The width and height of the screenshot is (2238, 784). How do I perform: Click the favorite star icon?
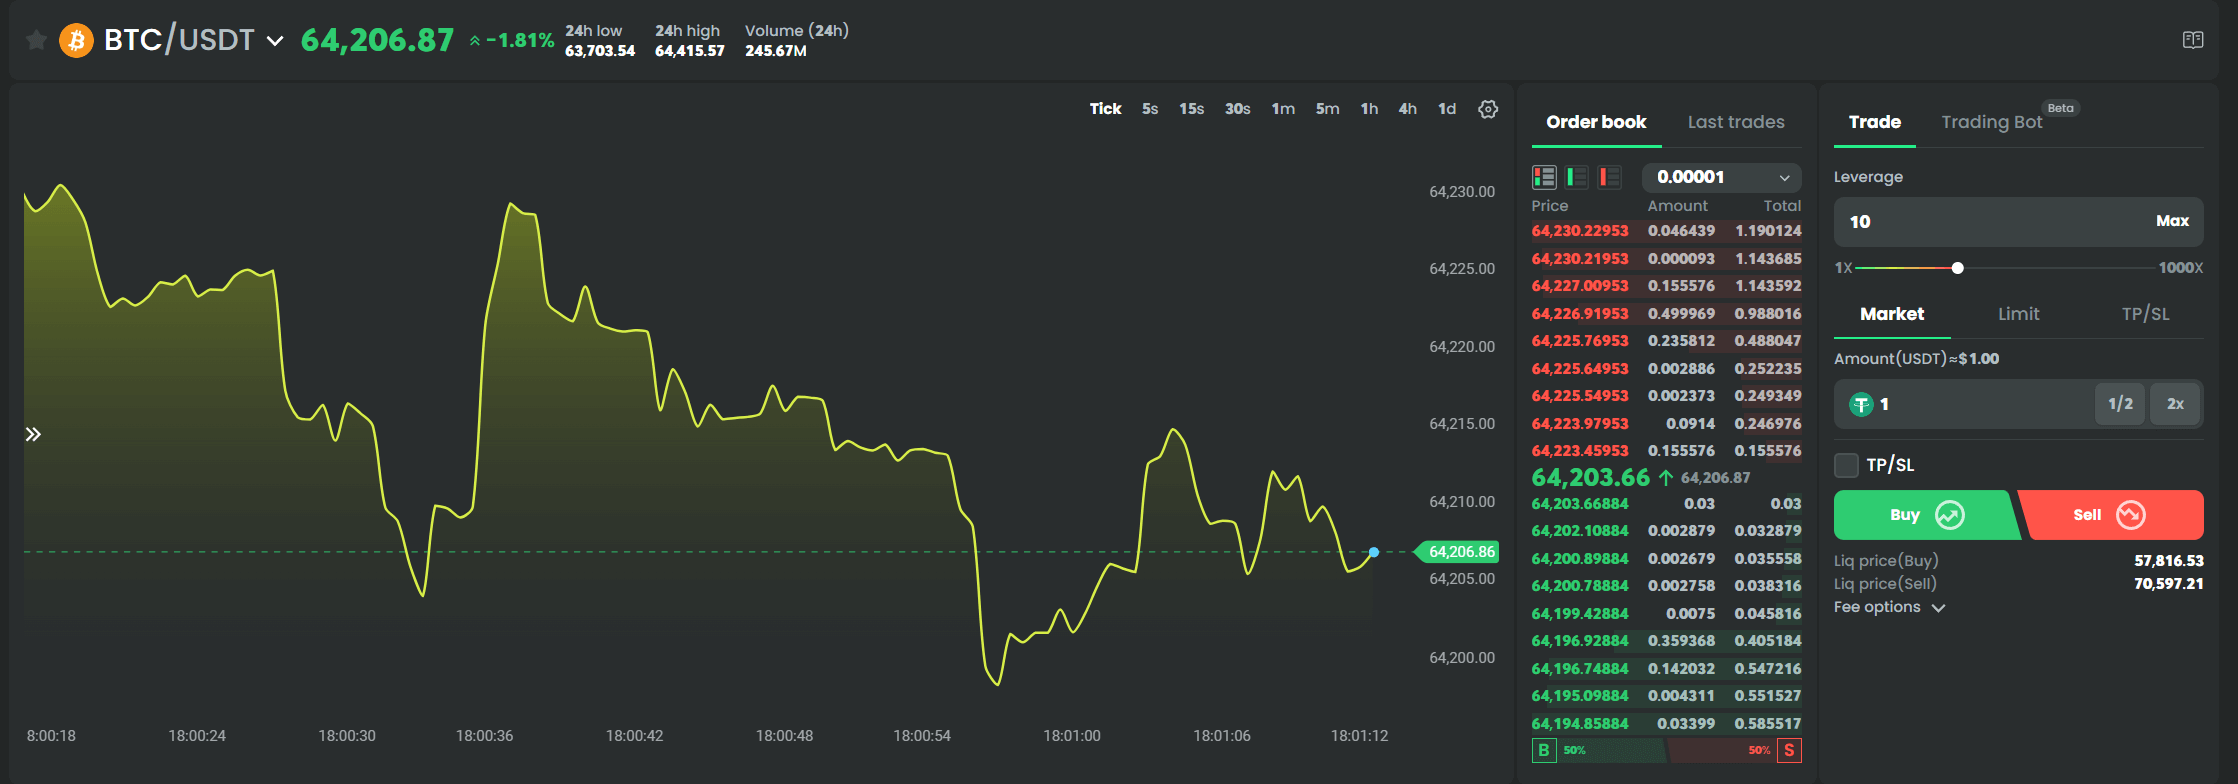tap(36, 40)
